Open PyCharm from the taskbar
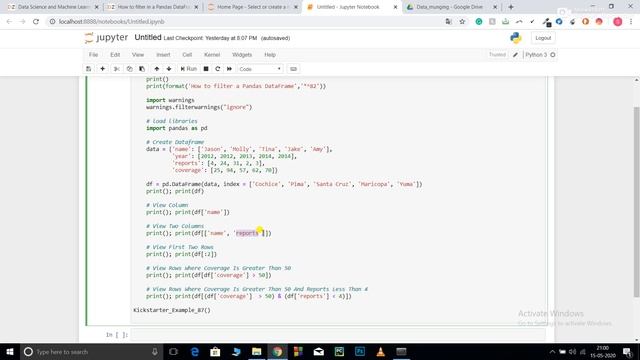 (339, 351)
